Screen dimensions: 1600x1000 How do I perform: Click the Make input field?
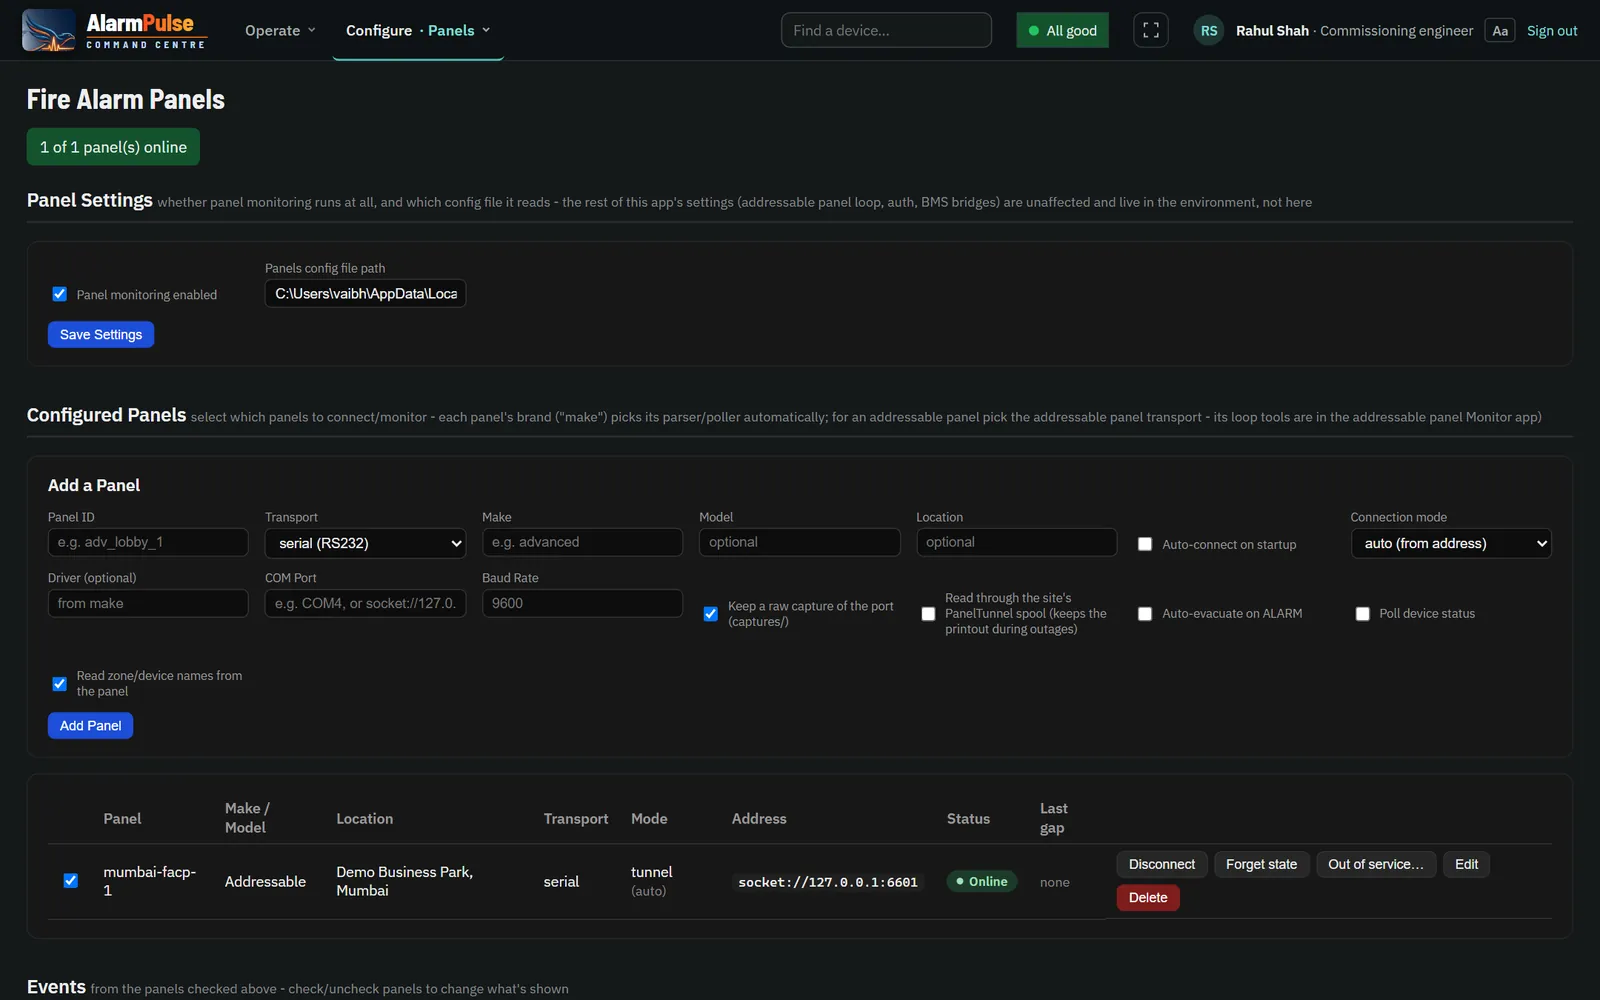pos(582,542)
